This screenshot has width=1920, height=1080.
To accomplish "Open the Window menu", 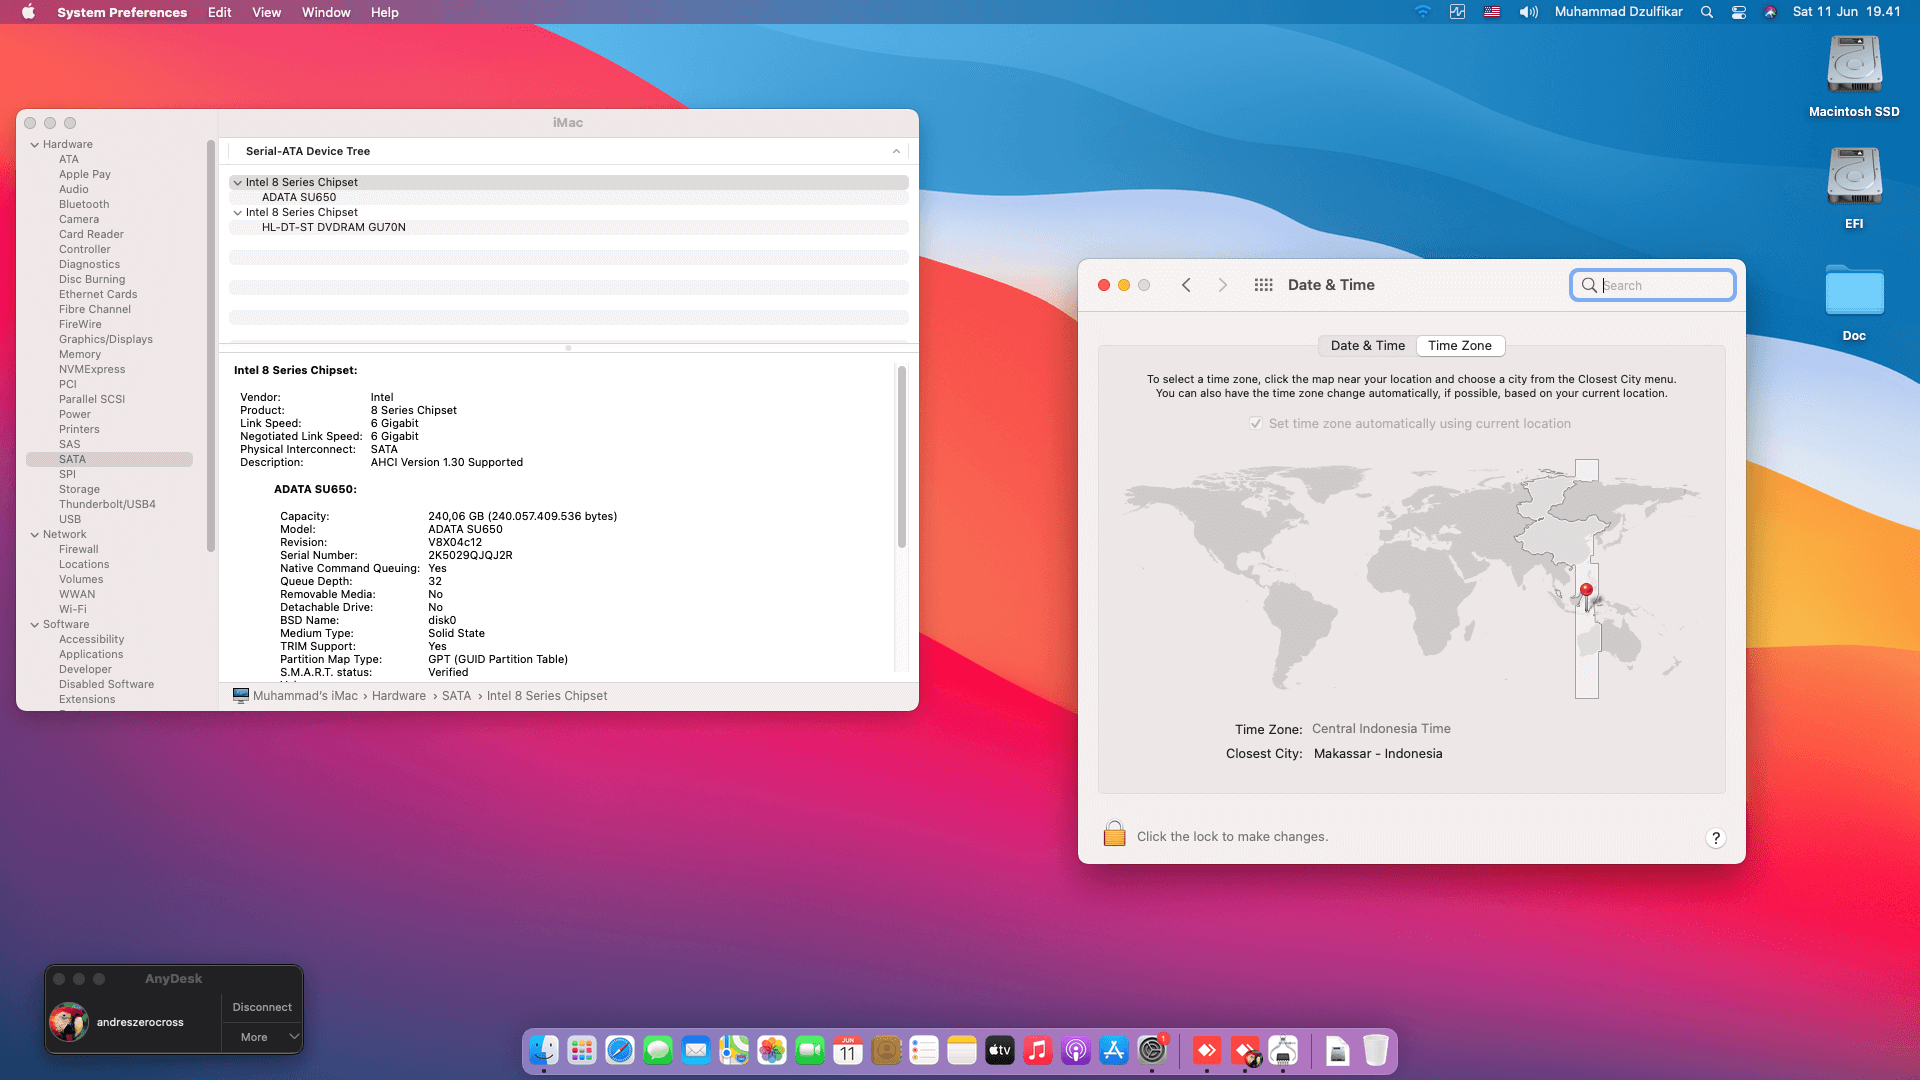I will point(326,12).
